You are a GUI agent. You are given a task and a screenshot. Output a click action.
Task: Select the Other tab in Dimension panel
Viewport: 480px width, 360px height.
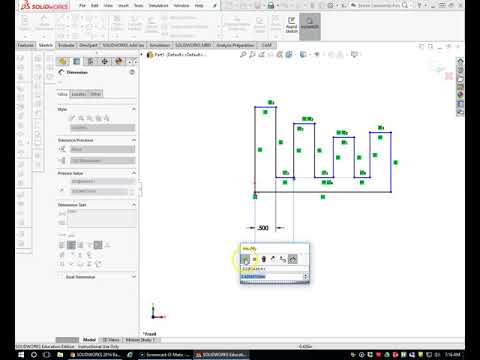(96, 94)
